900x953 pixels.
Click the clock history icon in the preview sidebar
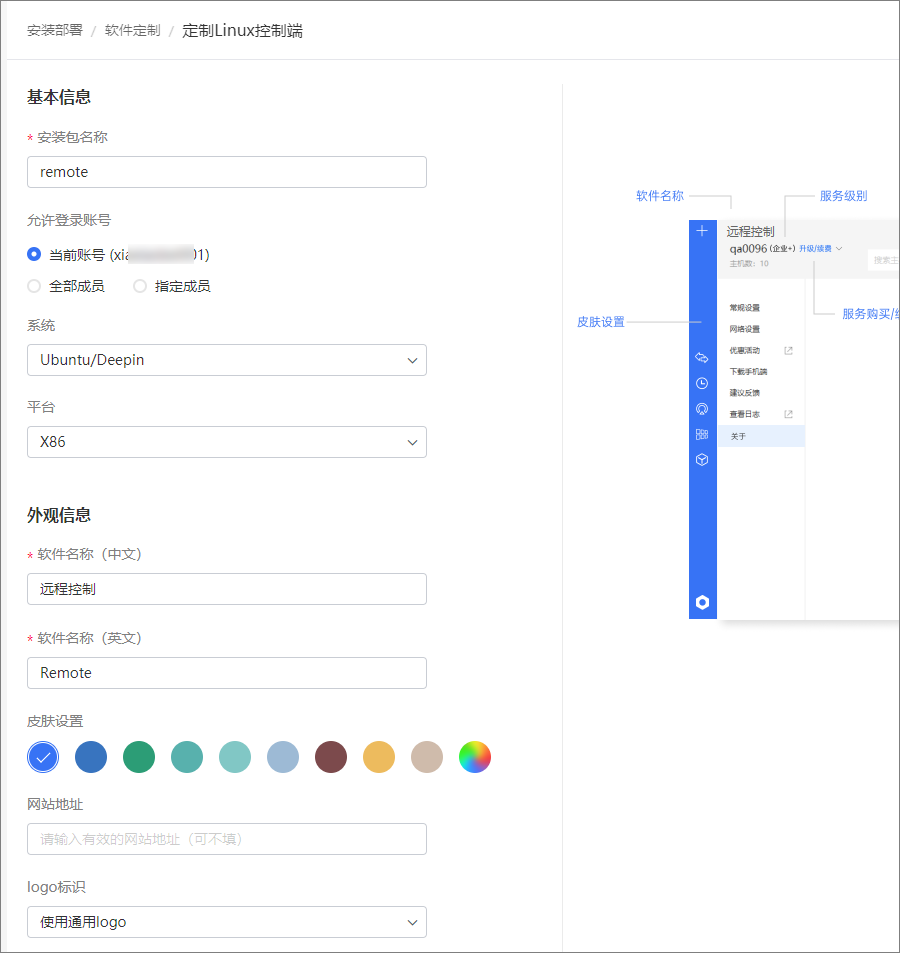click(x=702, y=383)
